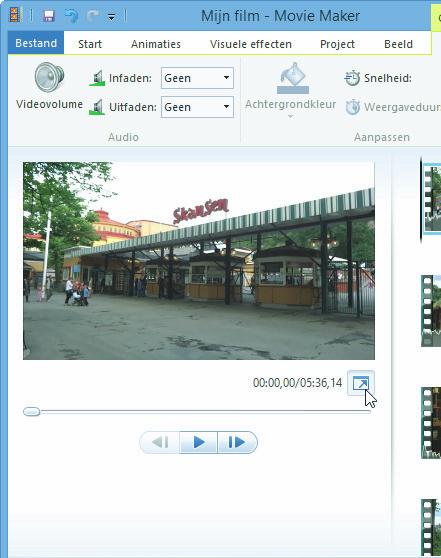Screen dimensions: 441x558
Task: Expand the quick access toolbar customize arrow
Action: [x=111, y=17]
